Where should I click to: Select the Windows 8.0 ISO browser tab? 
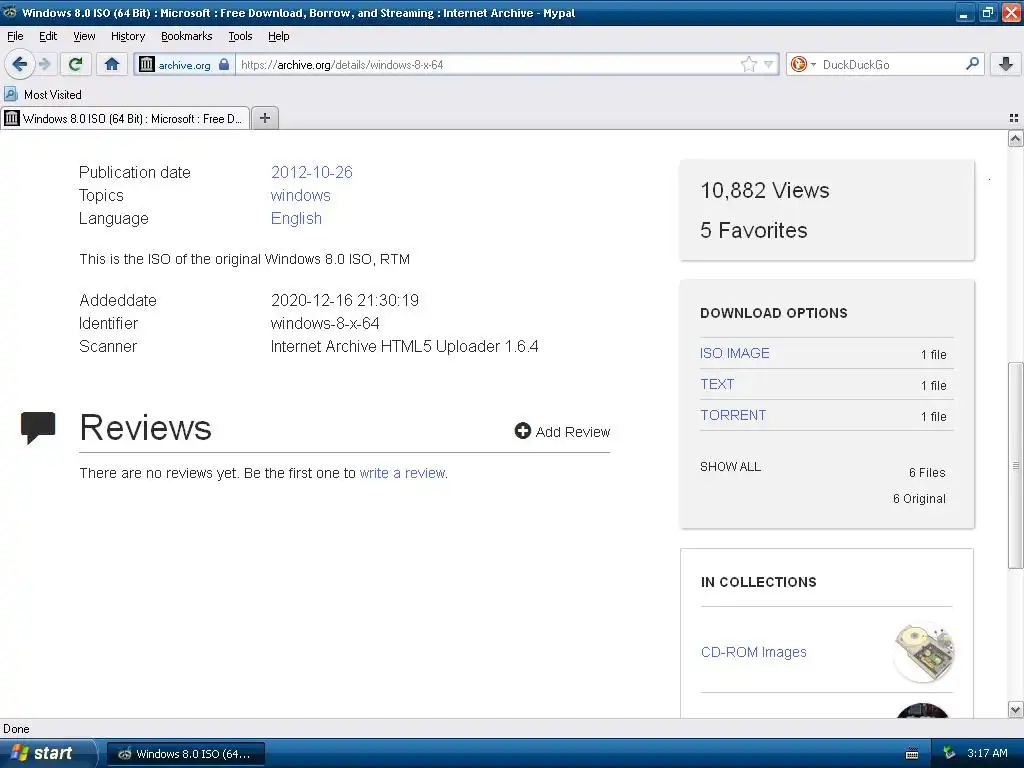(125, 118)
